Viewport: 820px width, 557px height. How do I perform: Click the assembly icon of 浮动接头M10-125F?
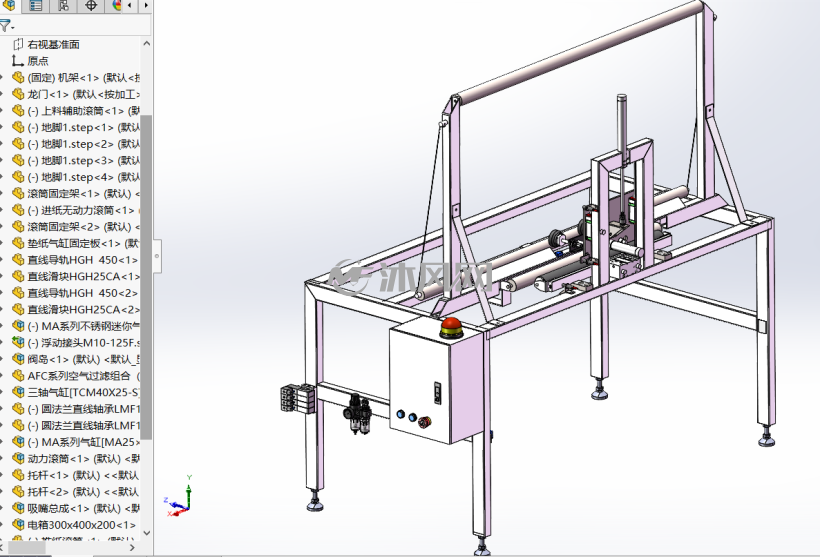click(x=18, y=343)
